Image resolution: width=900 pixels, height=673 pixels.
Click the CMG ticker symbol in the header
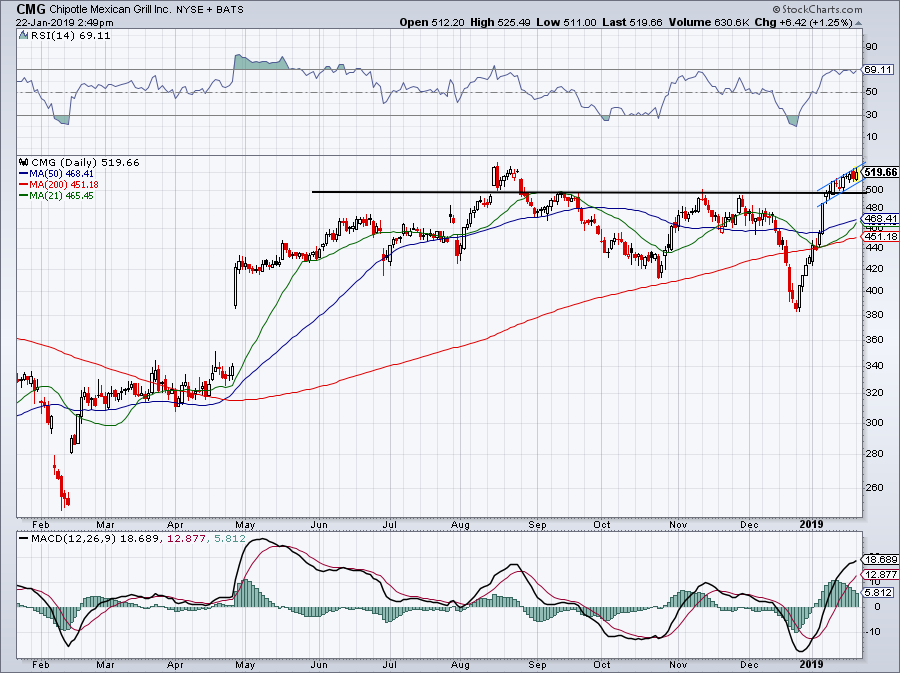(31, 9)
